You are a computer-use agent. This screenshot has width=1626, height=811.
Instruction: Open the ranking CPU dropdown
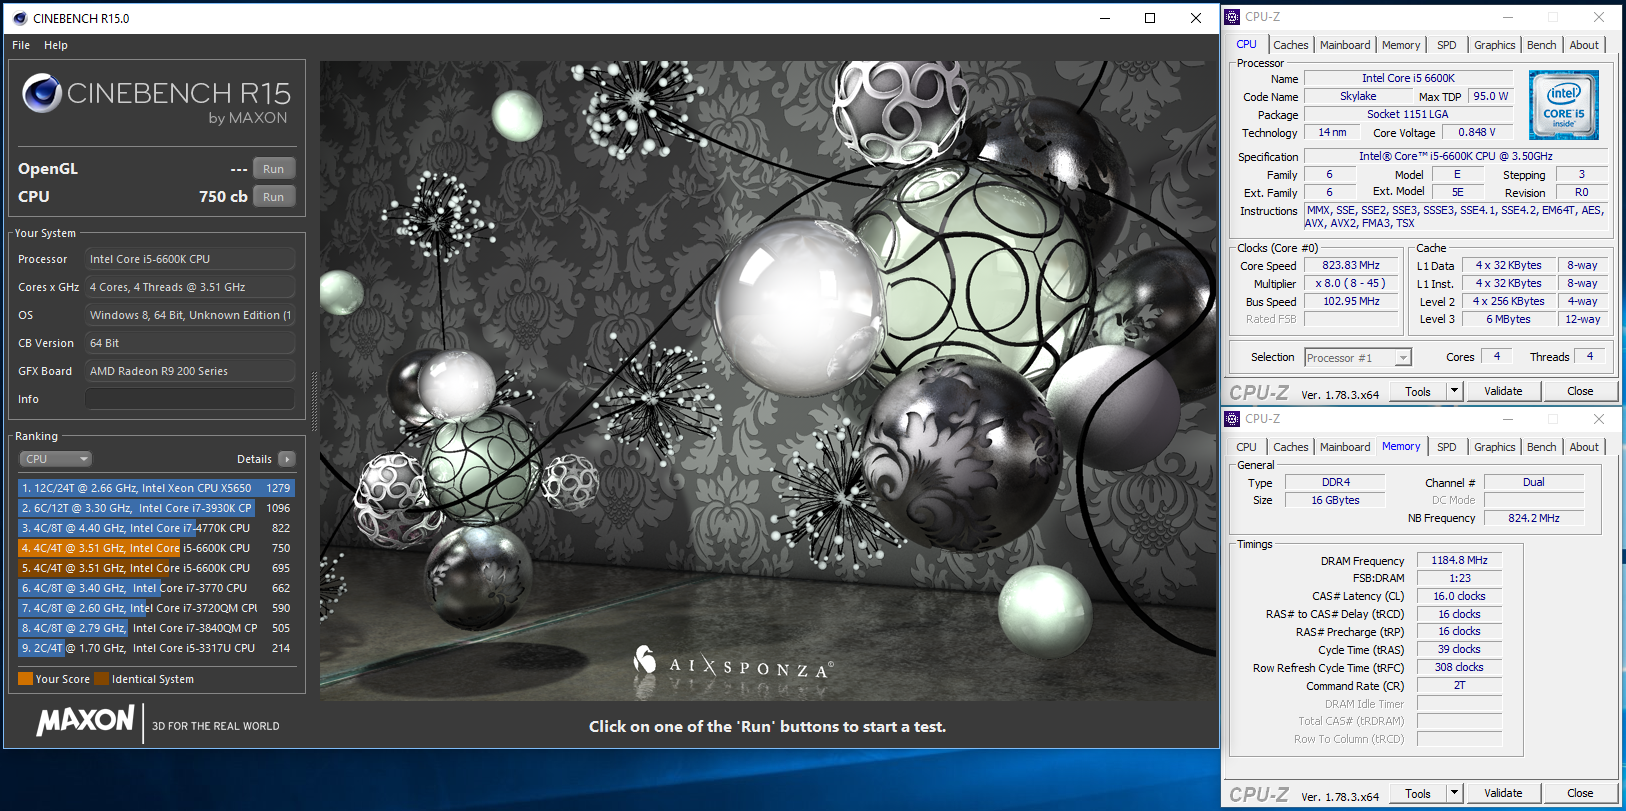pos(56,459)
